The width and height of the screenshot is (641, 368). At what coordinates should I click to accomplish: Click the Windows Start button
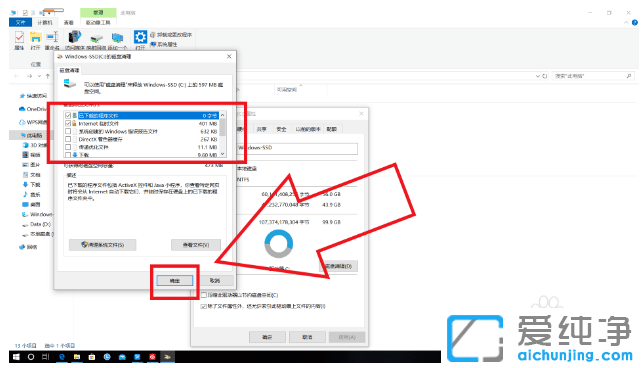tap(16, 357)
